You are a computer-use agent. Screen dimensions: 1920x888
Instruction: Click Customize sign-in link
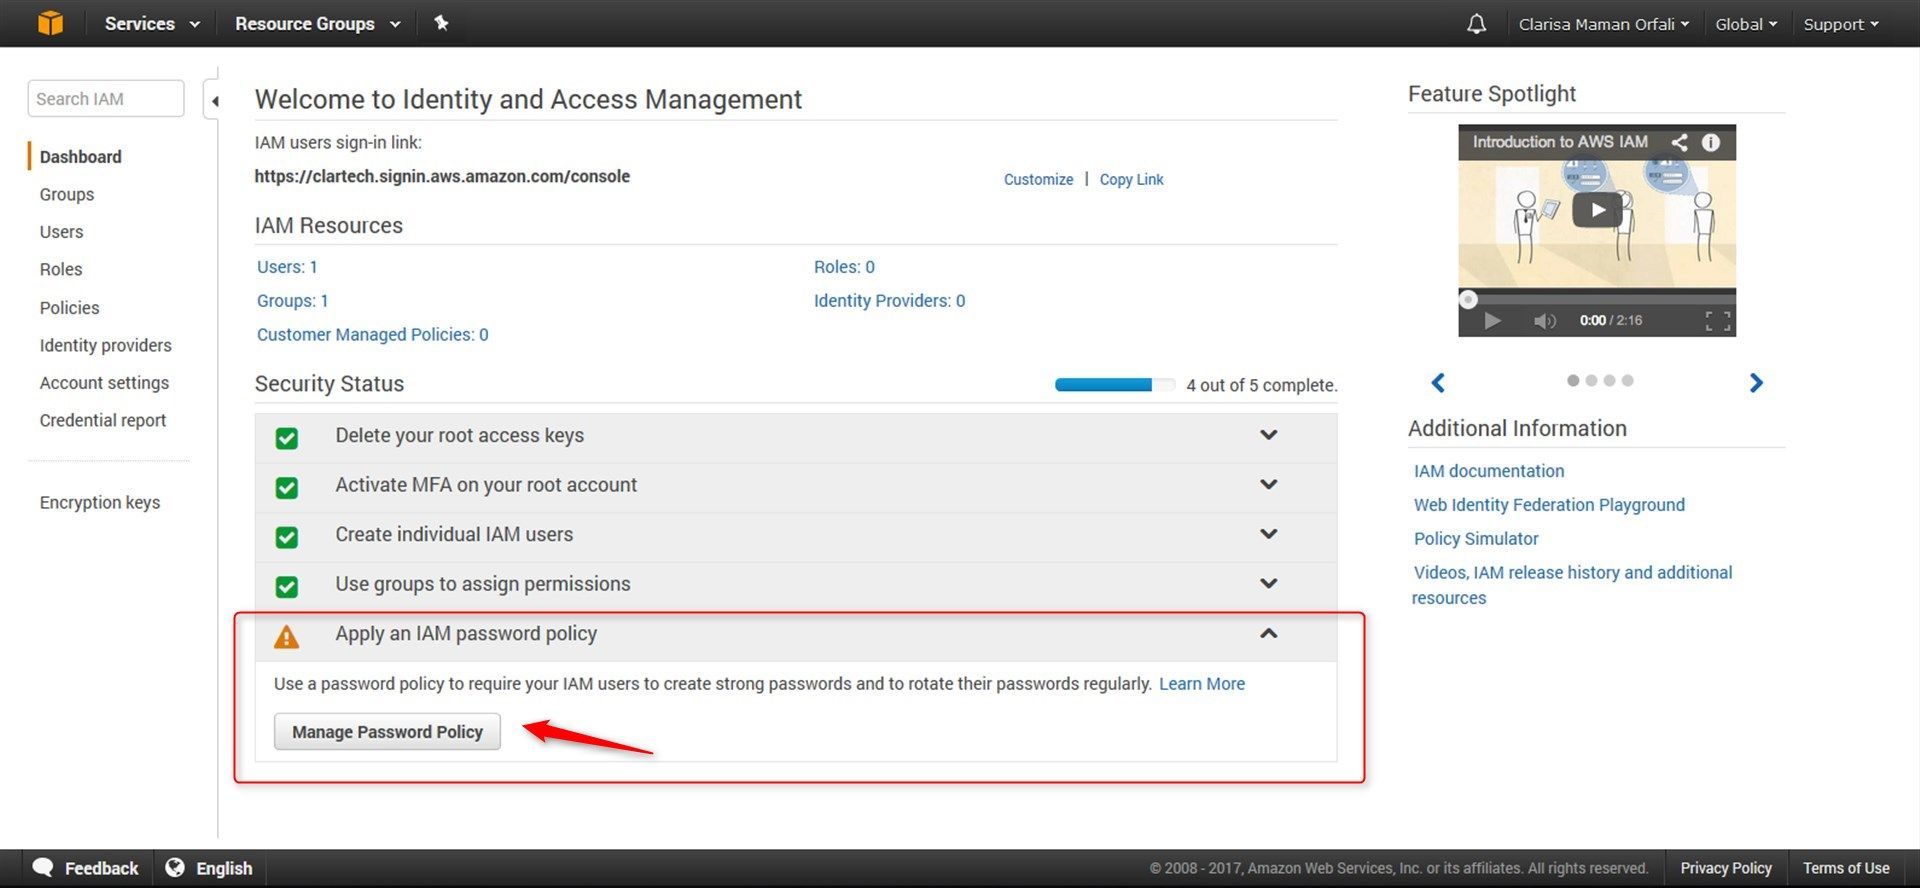click(x=1038, y=179)
